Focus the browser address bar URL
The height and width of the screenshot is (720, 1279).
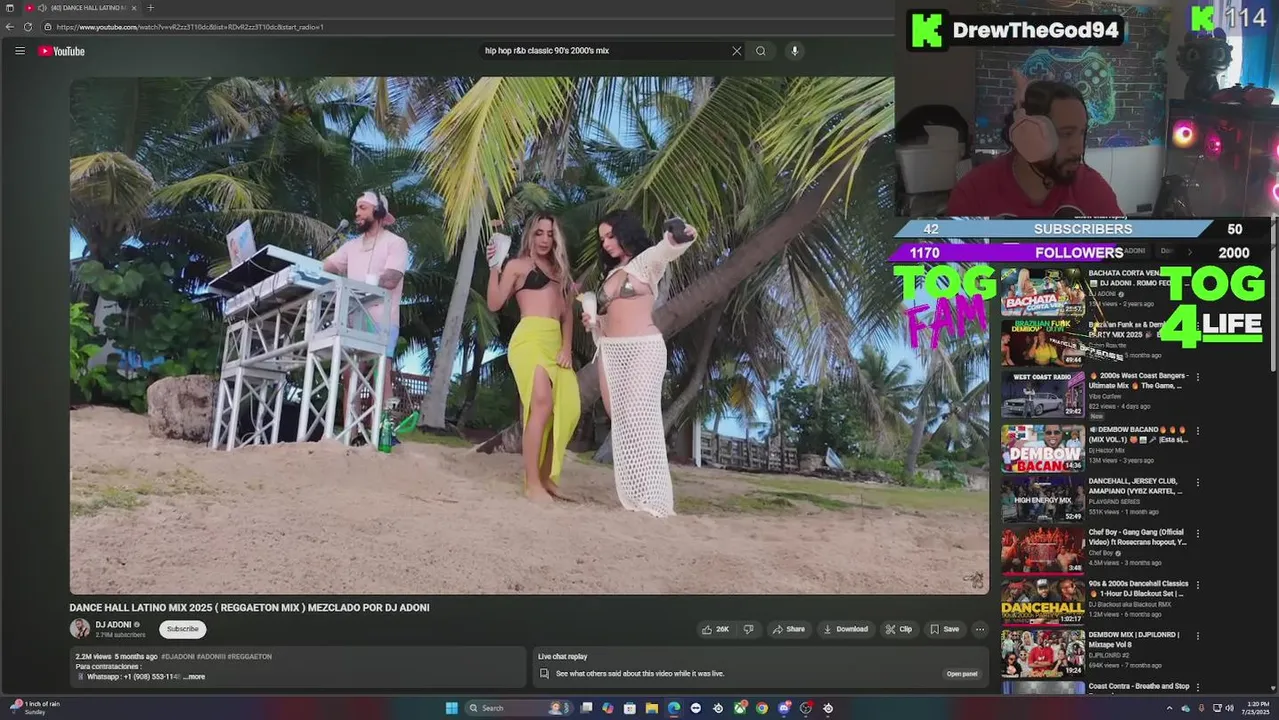(x=190, y=27)
